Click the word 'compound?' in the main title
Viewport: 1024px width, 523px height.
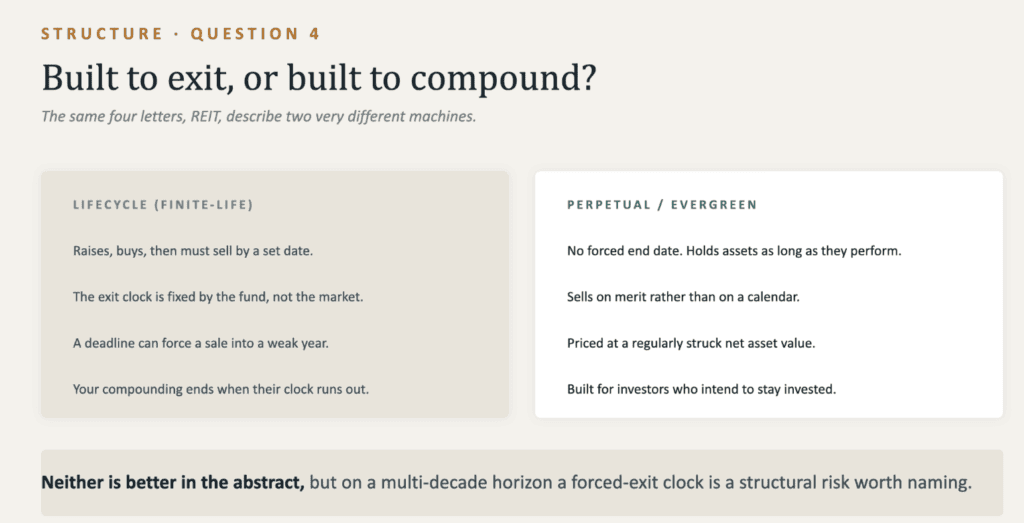(x=504, y=80)
